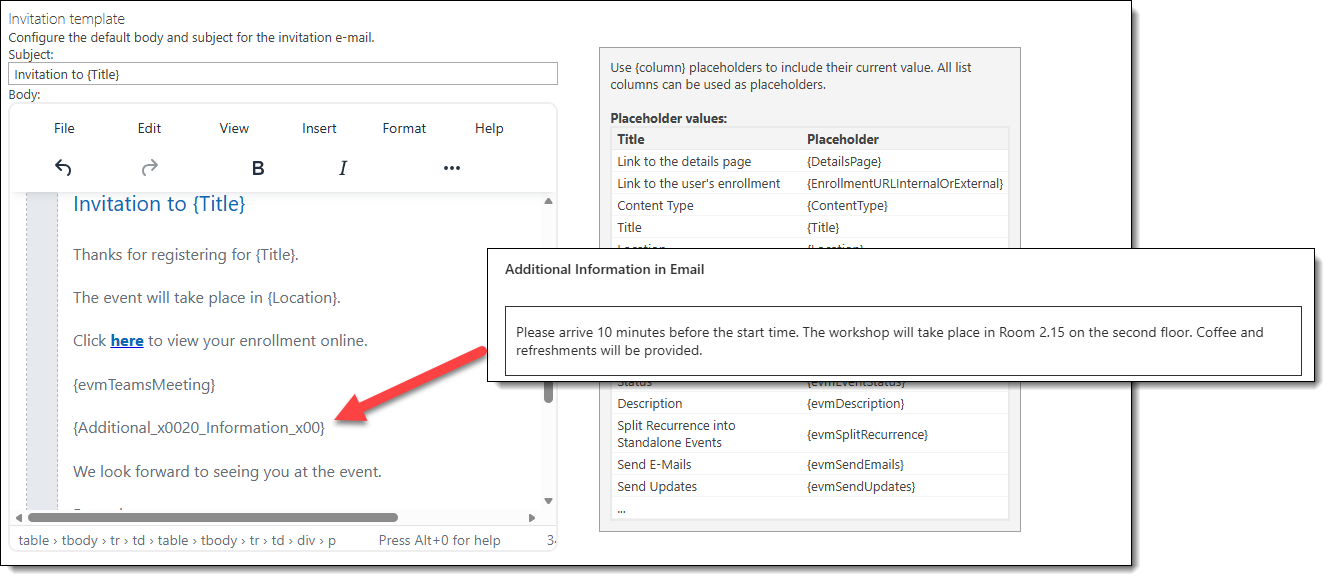The height and width of the screenshot is (581, 1330).
Task: Reveal more toolbar options via ellipsis
Action: (451, 168)
